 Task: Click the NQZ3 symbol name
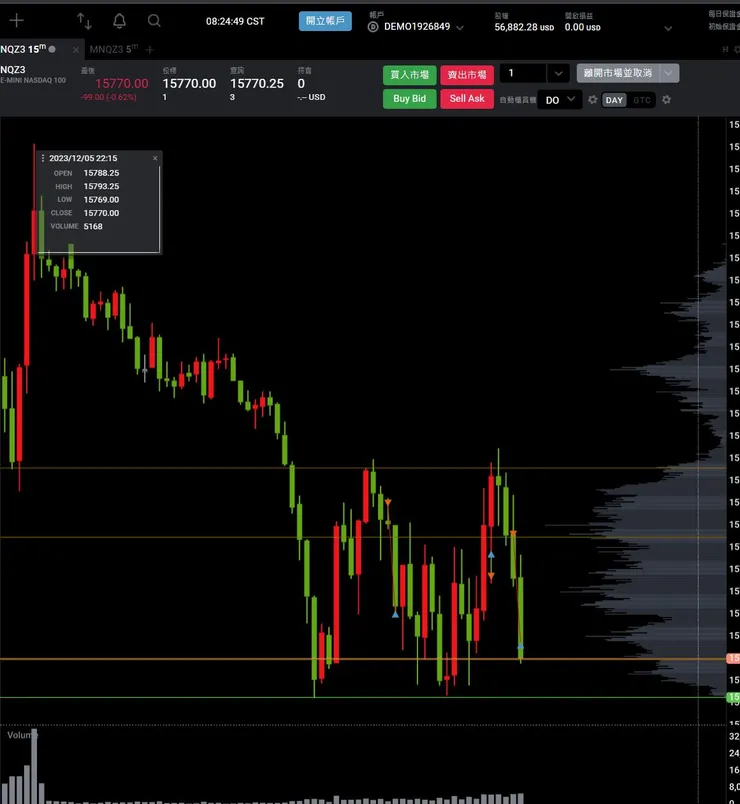(13, 70)
